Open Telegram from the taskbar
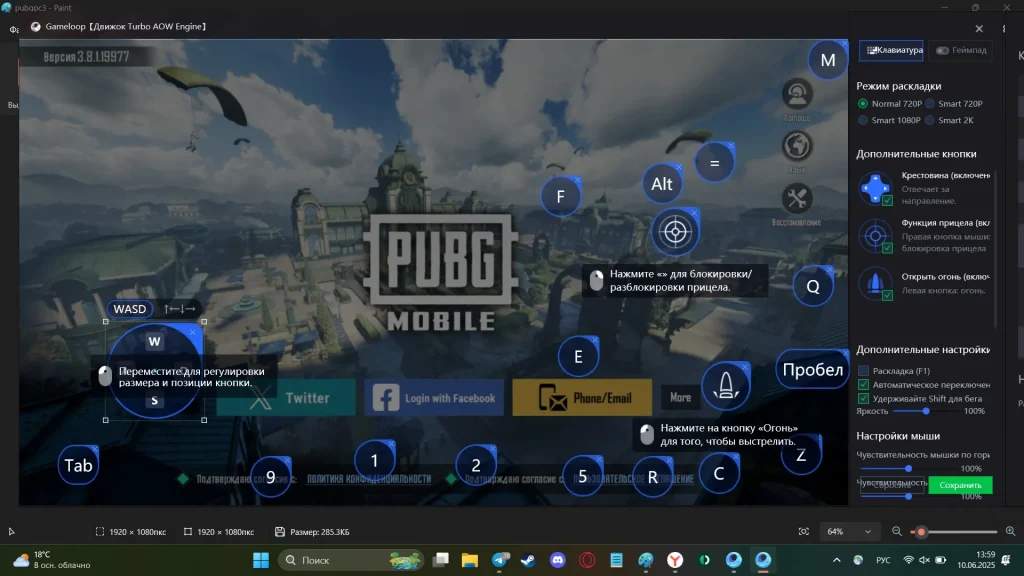Viewport: 1024px width, 576px height. [500, 560]
